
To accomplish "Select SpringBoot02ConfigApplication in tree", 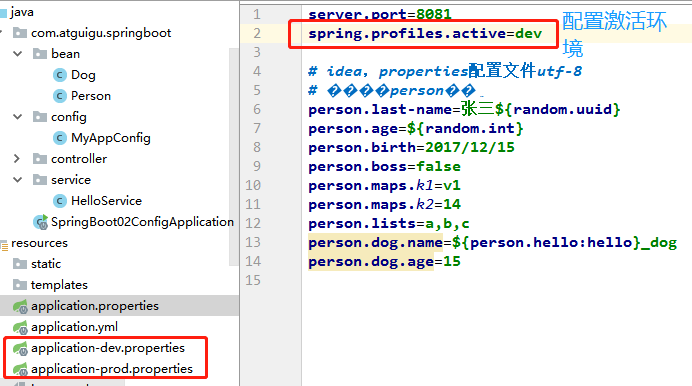I will tap(142, 222).
